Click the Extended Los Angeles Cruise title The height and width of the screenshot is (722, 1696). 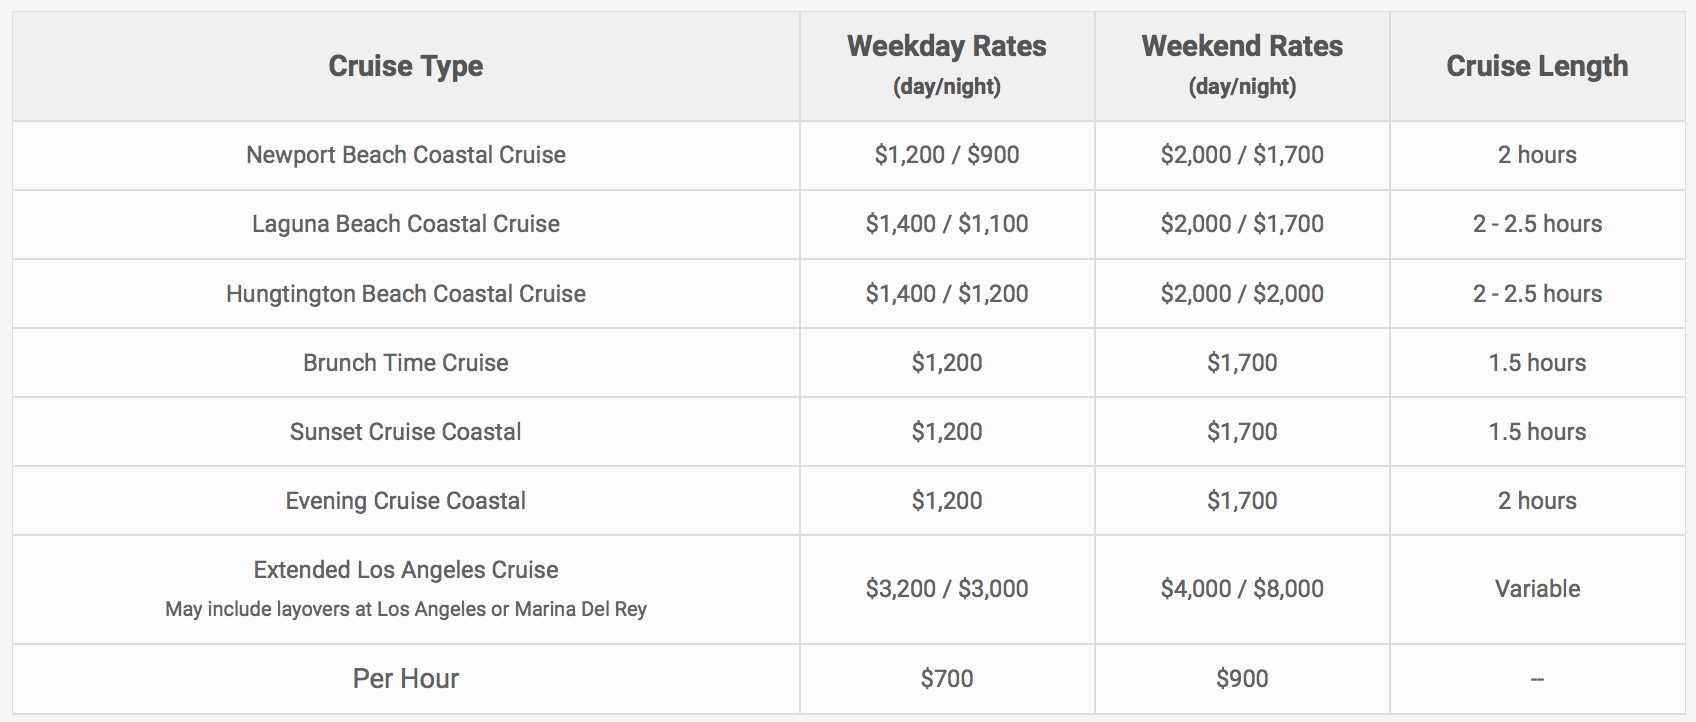tap(406, 570)
